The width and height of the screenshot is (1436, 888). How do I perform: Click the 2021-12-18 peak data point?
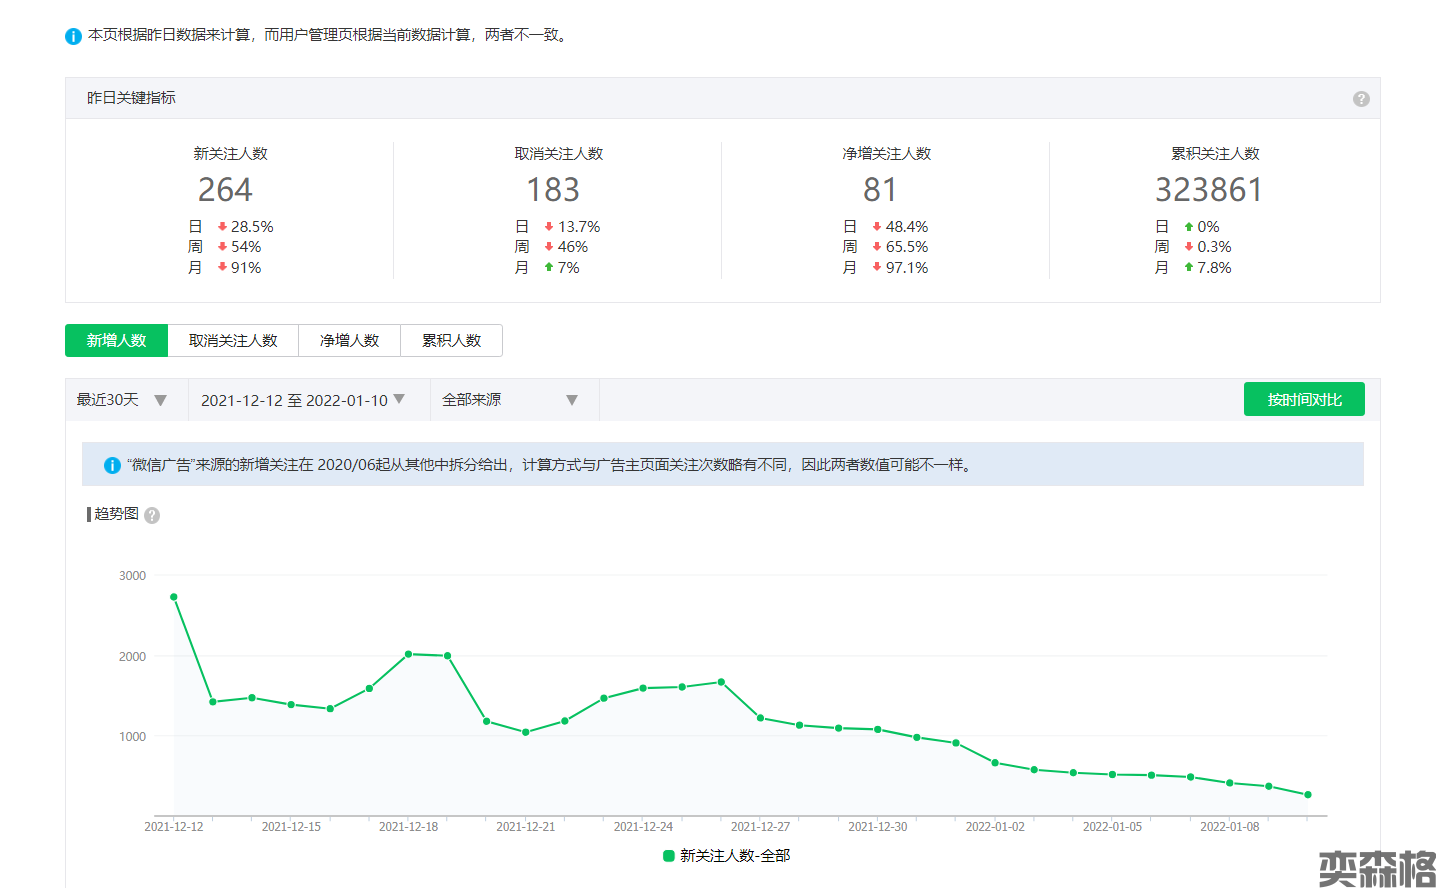pyautogui.click(x=409, y=654)
